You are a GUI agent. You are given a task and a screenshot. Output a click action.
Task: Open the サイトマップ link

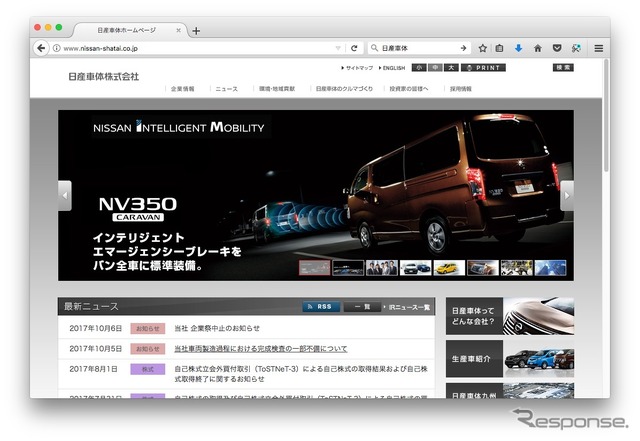[357, 68]
